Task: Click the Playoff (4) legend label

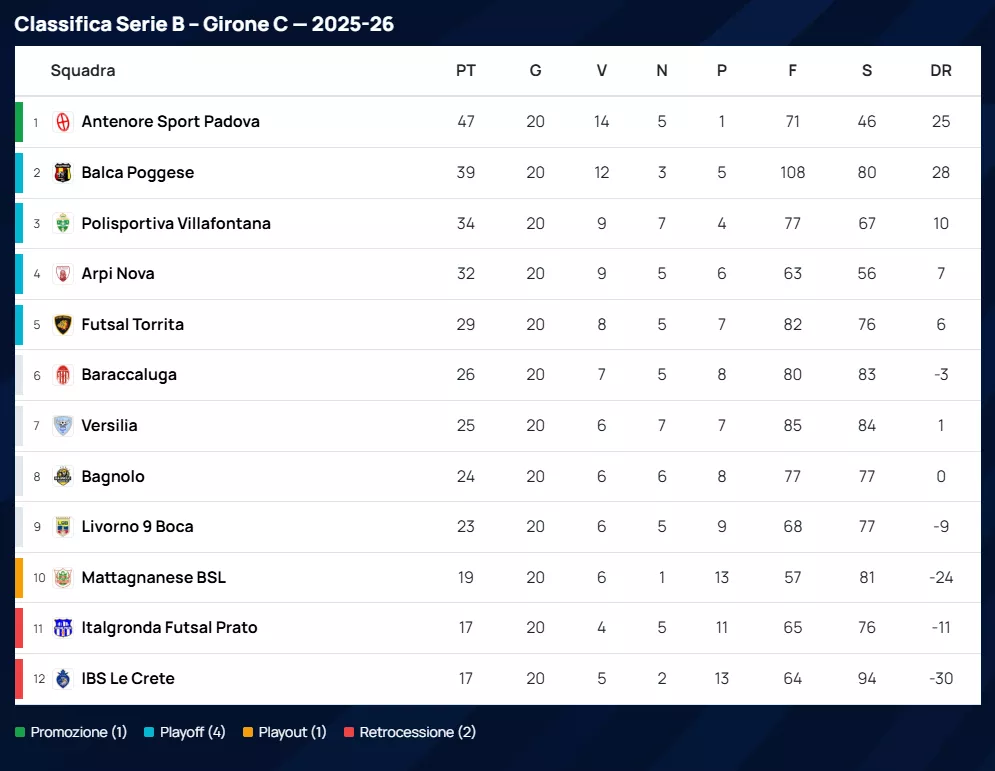Action: tap(193, 732)
